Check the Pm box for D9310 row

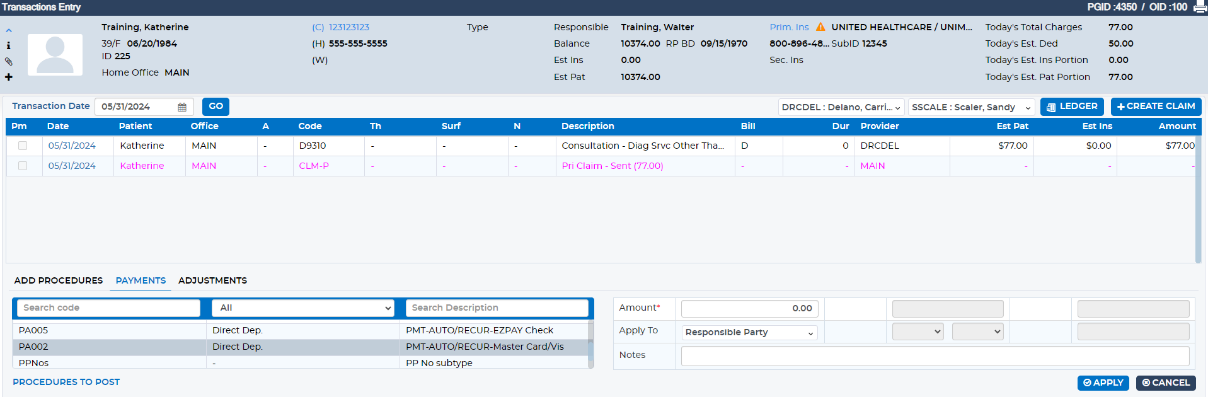23,145
